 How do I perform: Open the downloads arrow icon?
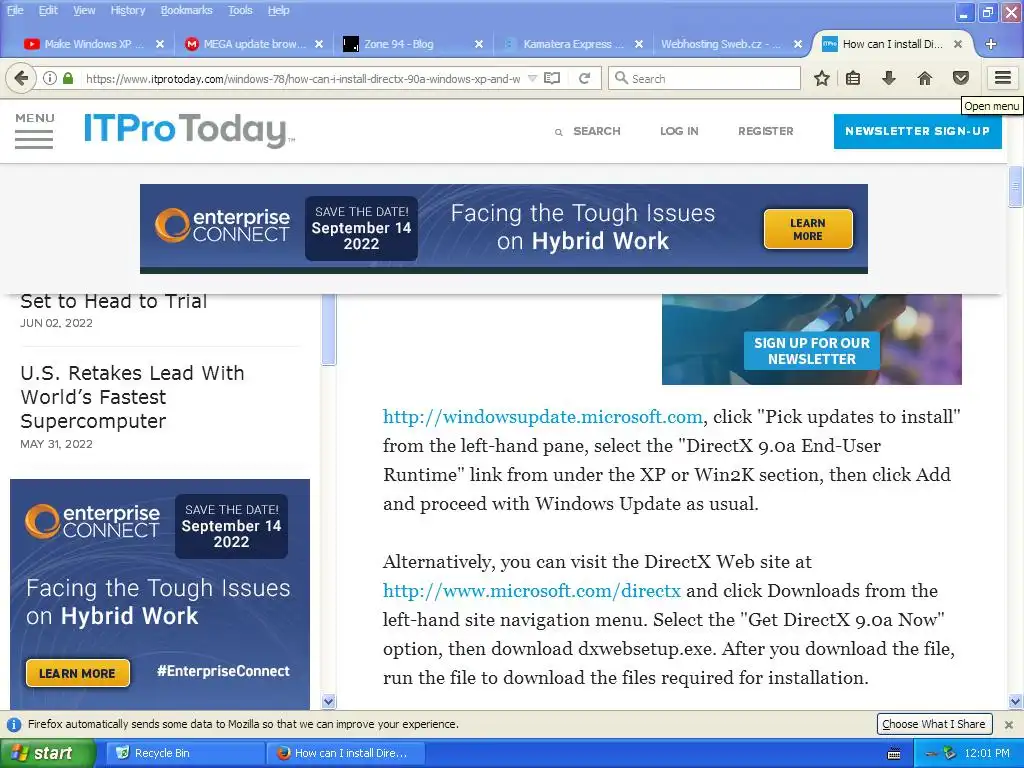click(x=889, y=78)
